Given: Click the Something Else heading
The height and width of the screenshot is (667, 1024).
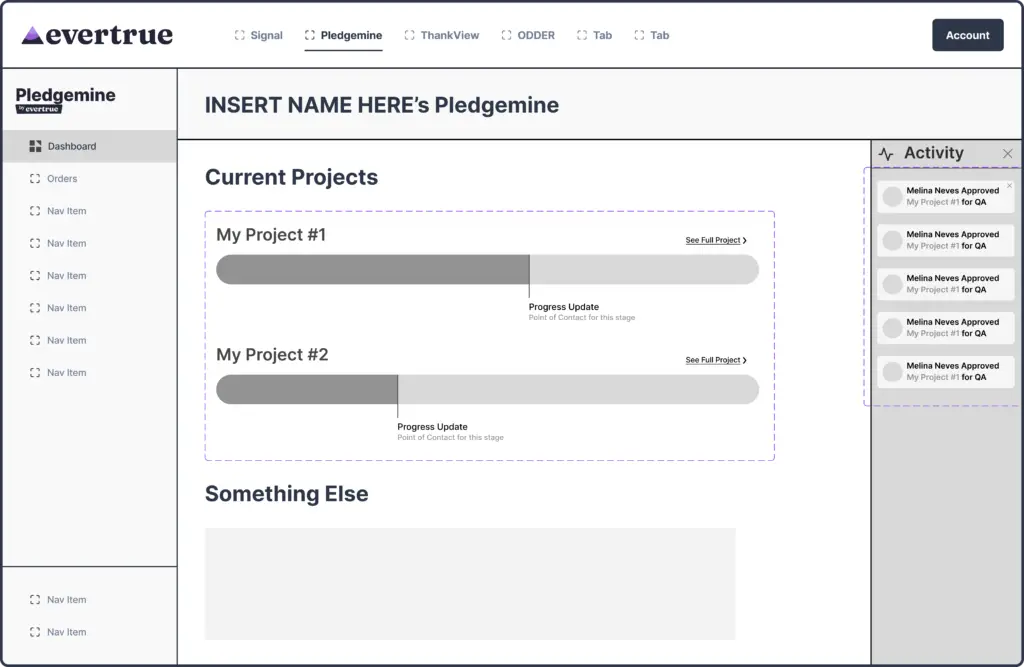Looking at the screenshot, I should pyautogui.click(x=287, y=493).
